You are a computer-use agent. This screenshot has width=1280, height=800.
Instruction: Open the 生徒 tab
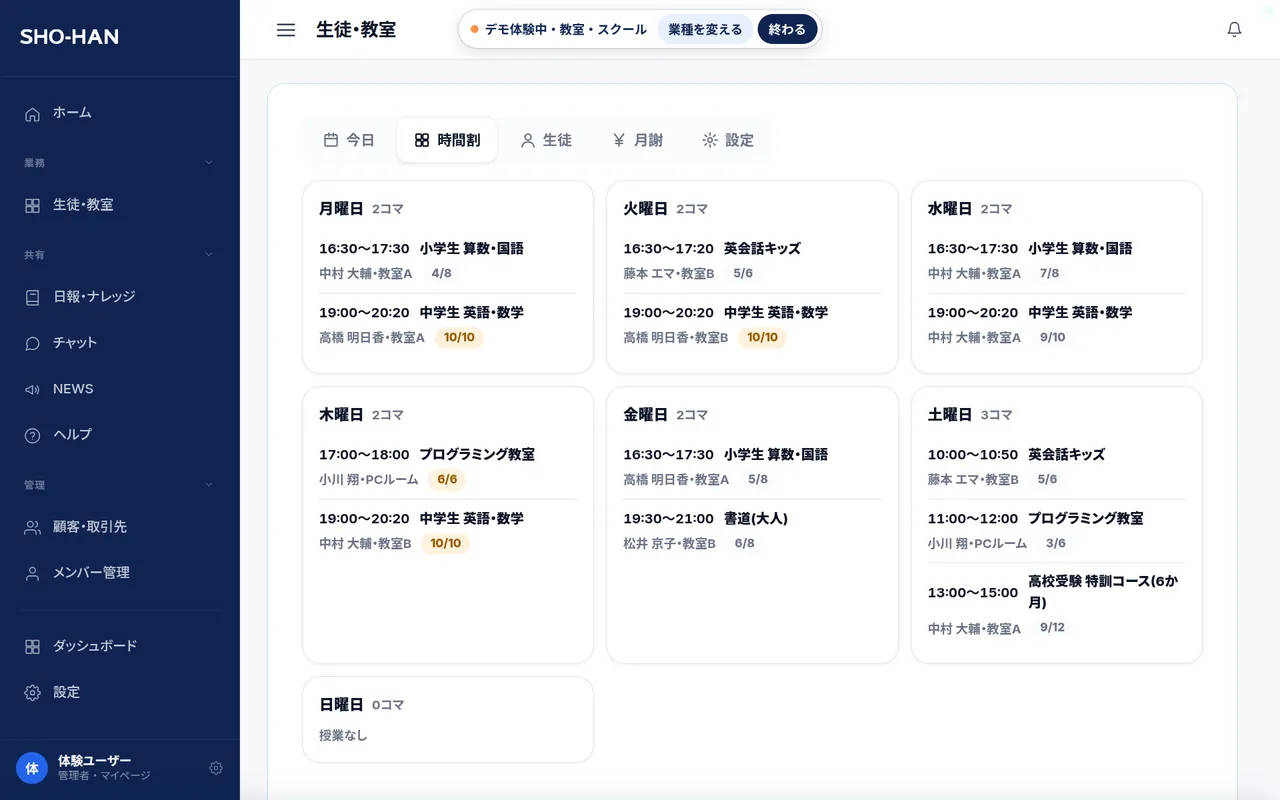click(546, 140)
